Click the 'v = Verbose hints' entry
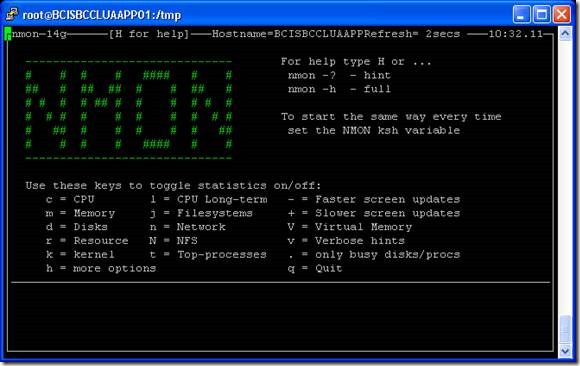 [346, 241]
